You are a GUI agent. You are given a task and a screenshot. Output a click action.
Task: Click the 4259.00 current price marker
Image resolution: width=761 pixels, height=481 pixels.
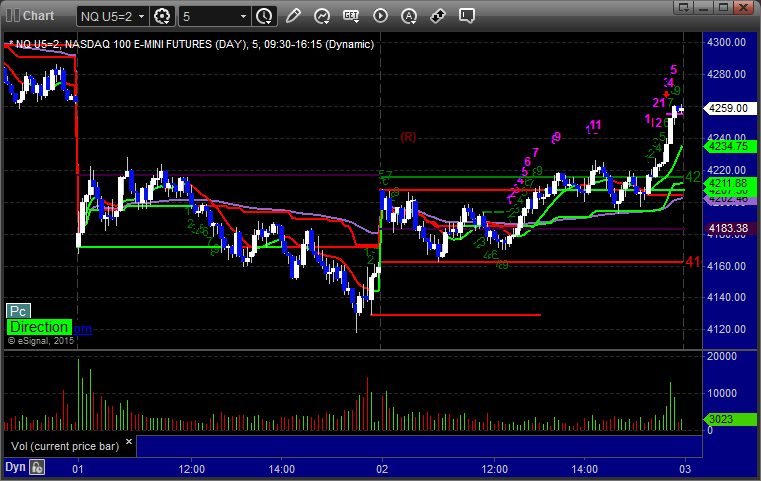point(730,108)
